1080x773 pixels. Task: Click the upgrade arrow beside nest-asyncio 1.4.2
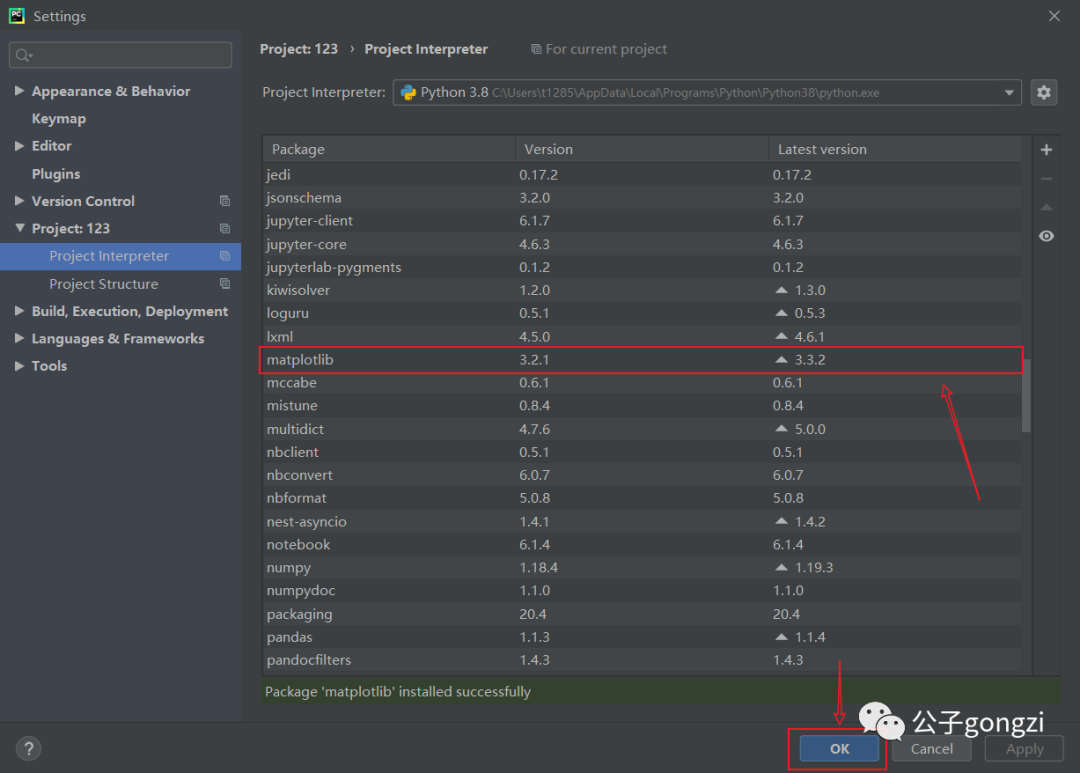point(781,522)
